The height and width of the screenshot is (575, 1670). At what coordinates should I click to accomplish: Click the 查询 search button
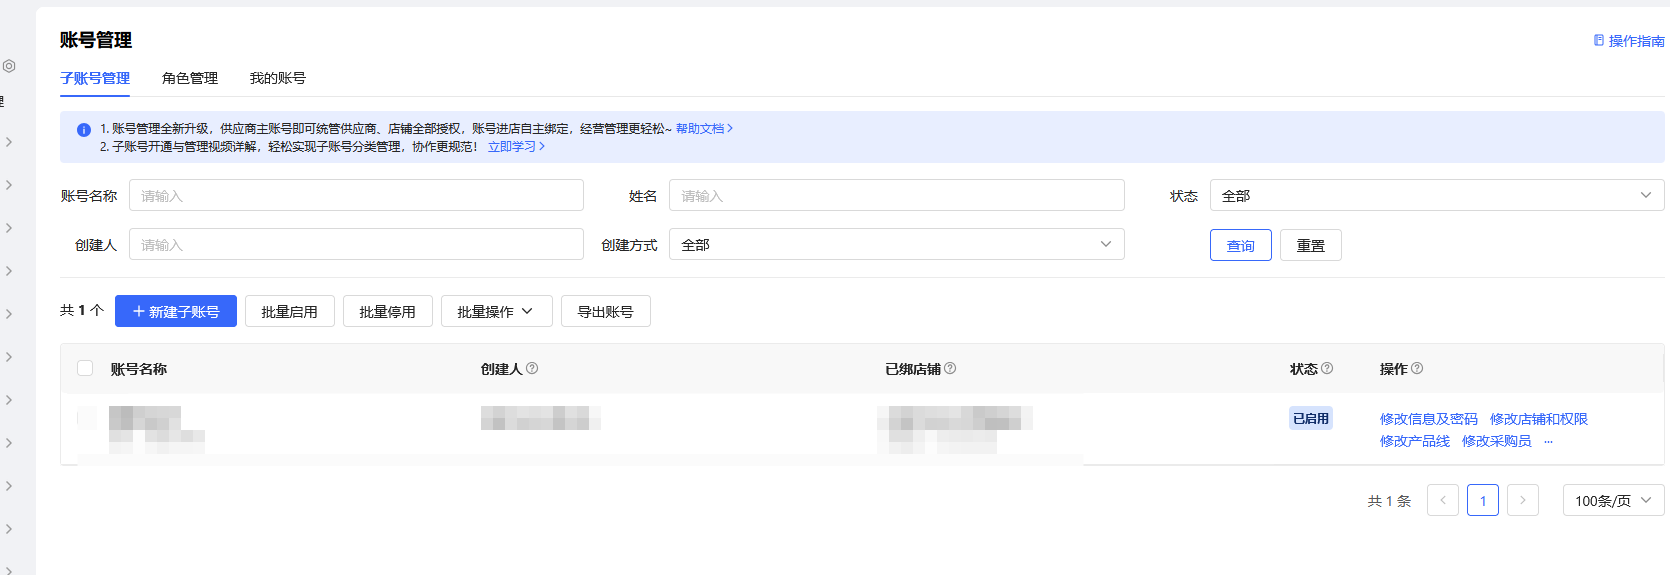click(x=1240, y=246)
